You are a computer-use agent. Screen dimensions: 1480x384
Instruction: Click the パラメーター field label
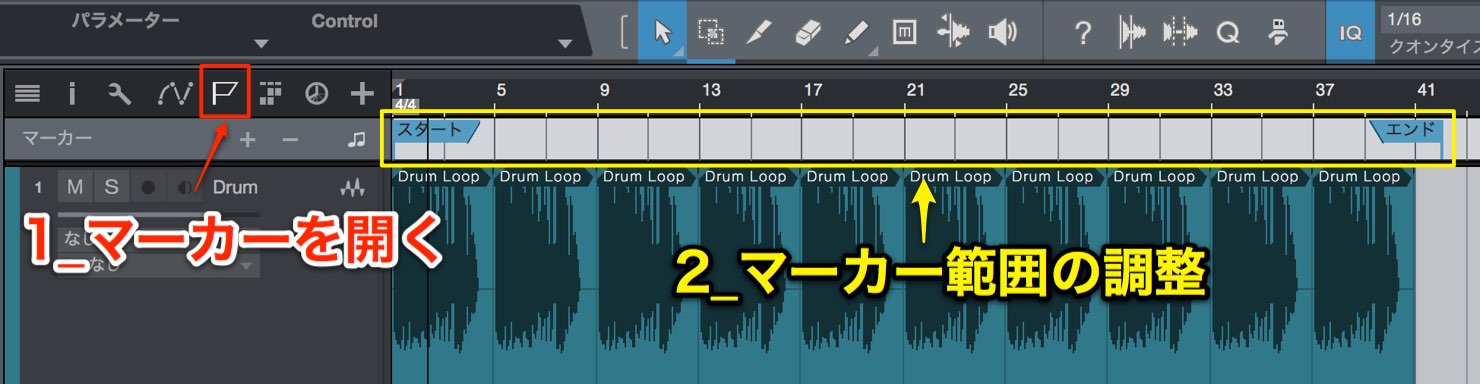(125, 20)
